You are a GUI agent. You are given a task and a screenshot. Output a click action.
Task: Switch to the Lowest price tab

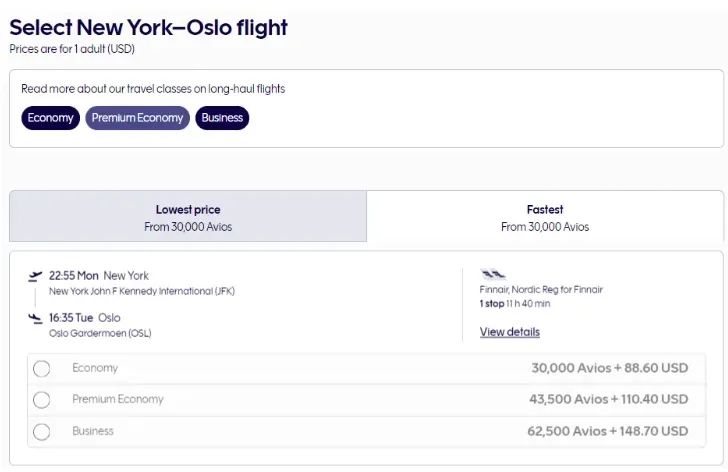pyautogui.click(x=188, y=217)
